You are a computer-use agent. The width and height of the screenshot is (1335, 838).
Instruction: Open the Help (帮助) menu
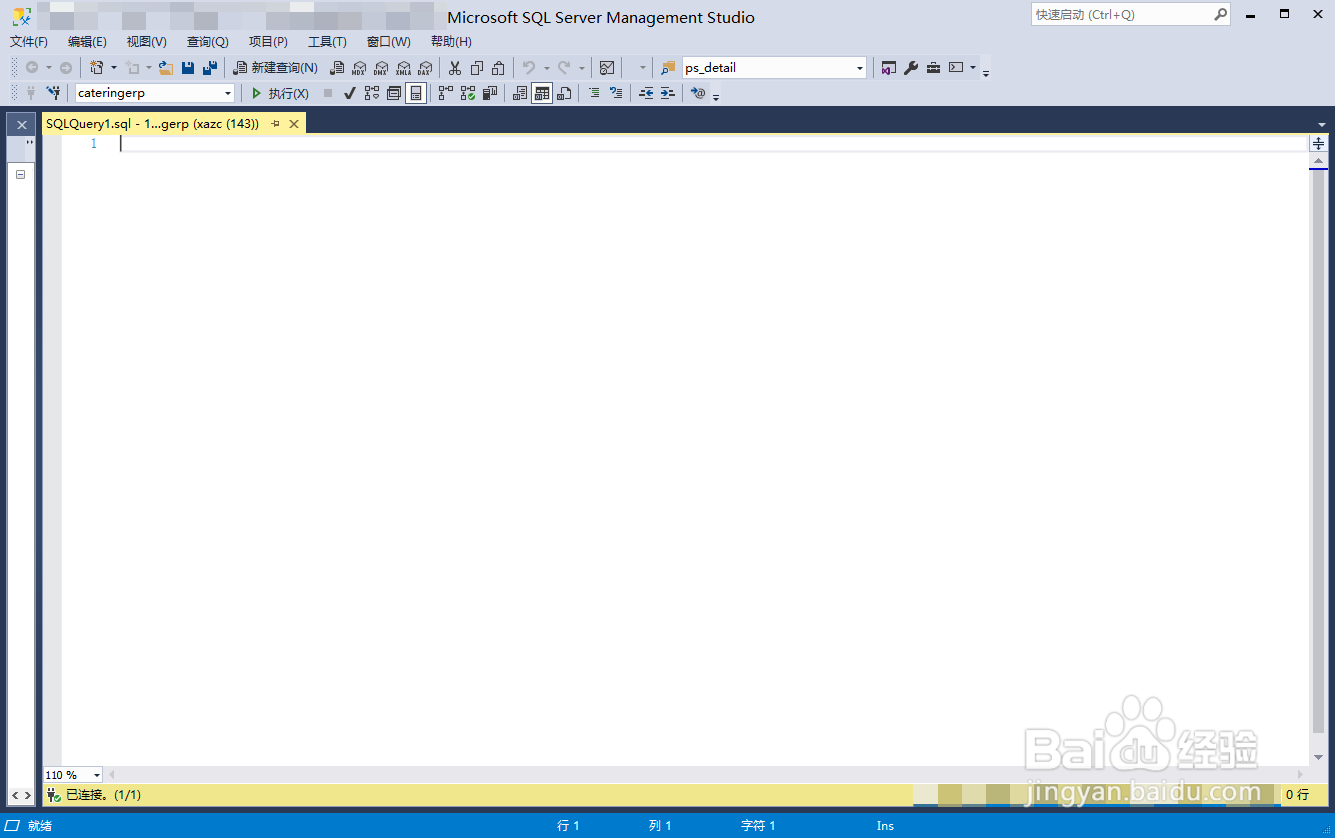(451, 42)
